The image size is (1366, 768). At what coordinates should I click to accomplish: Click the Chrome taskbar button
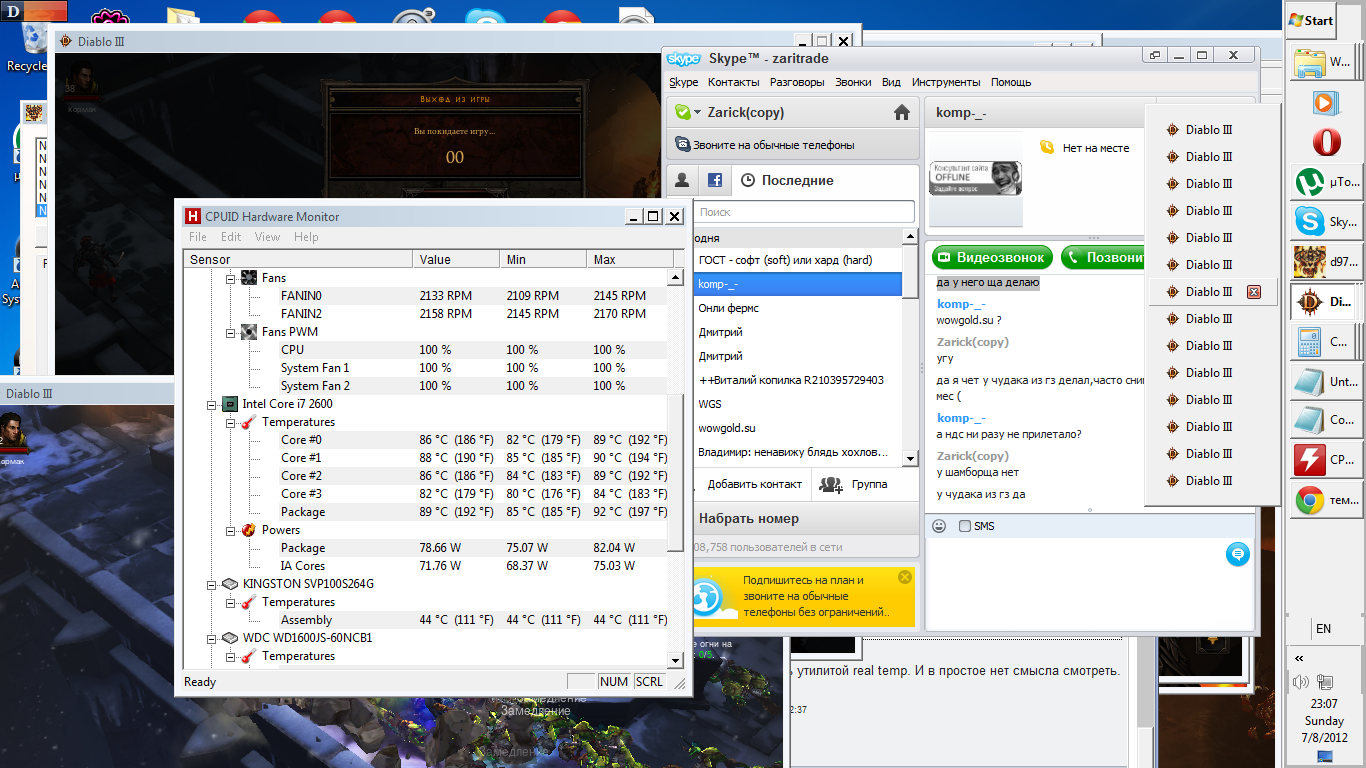click(1326, 500)
